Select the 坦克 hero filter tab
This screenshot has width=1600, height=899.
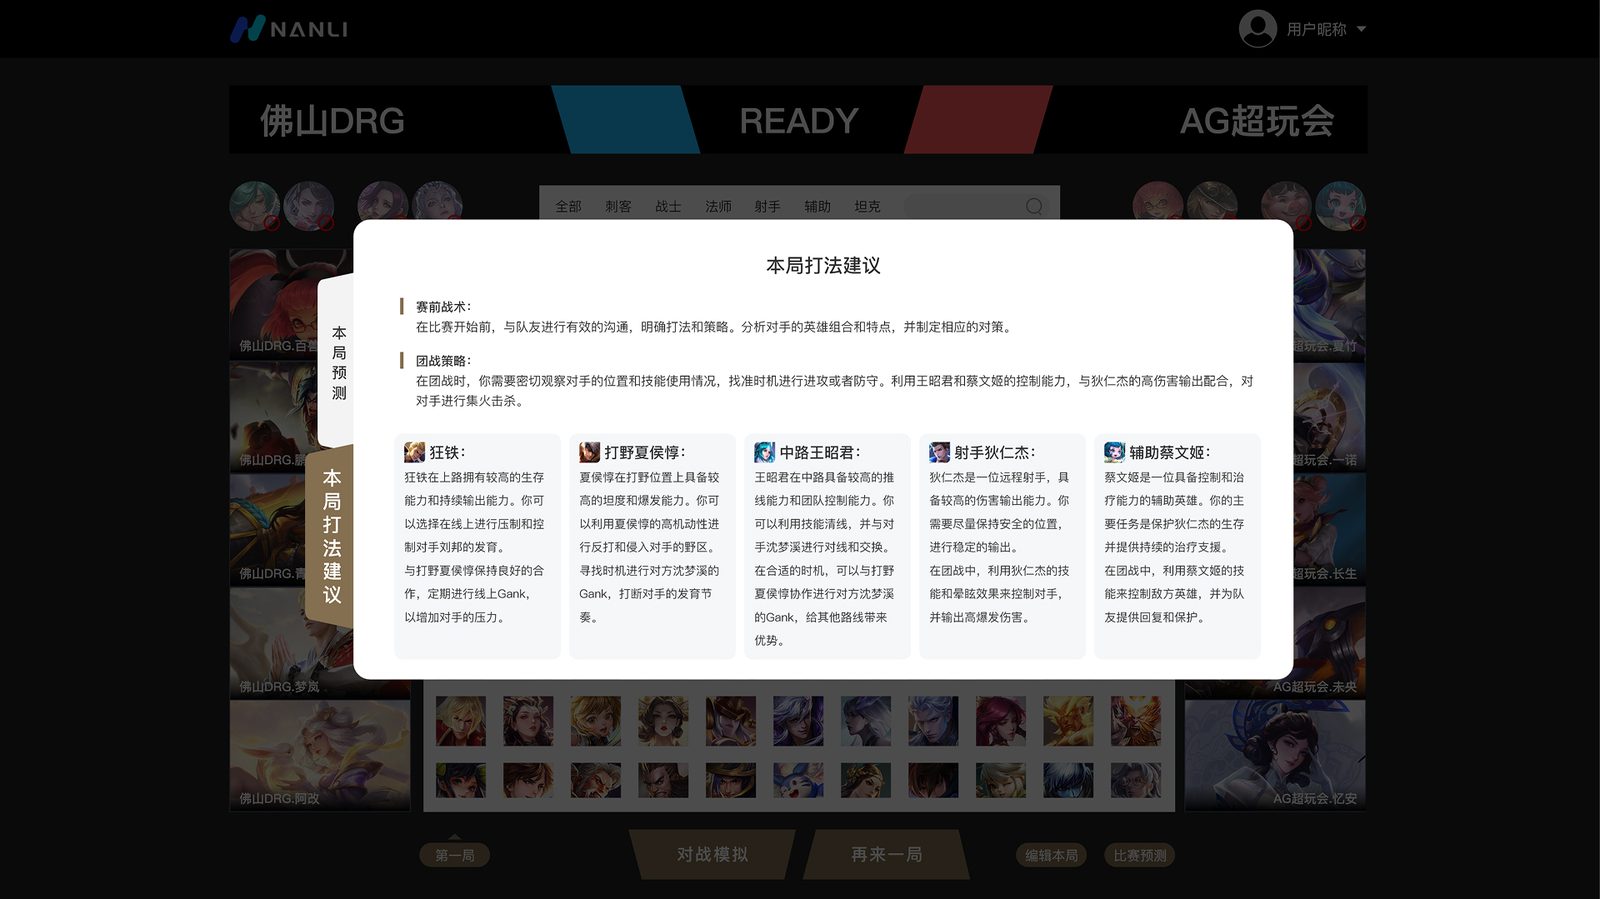point(867,206)
